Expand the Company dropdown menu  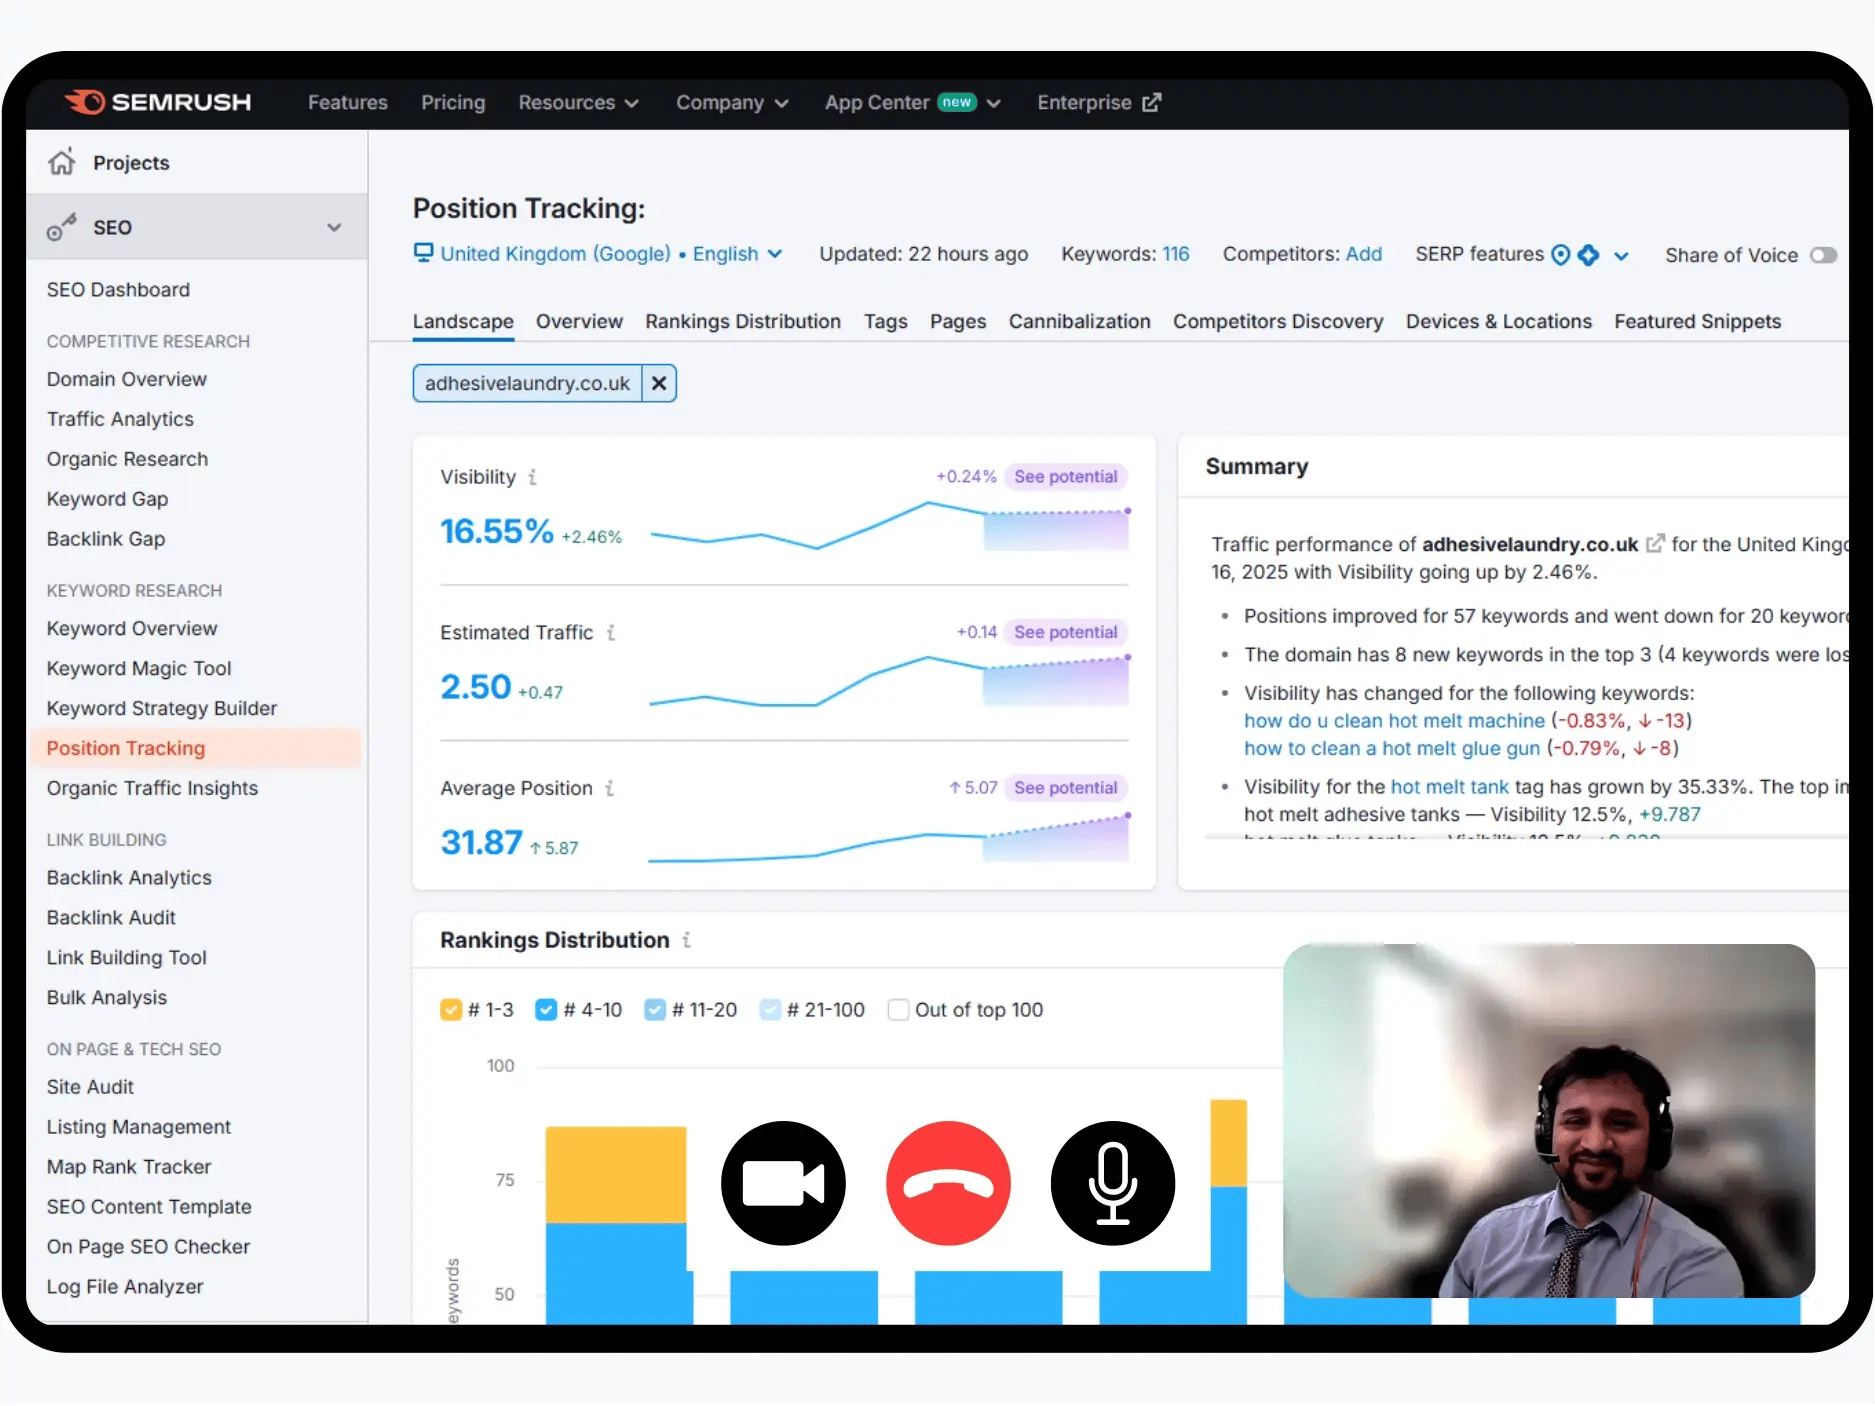[732, 102]
